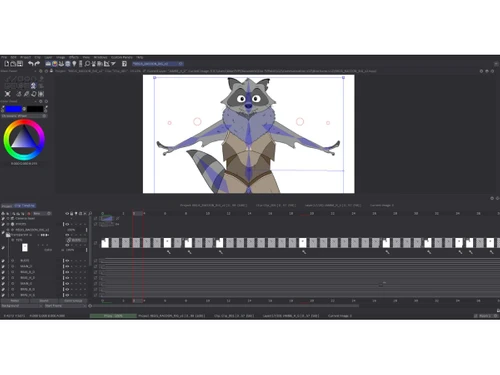Click frame 10 on the top timeline ruler
The image size is (500, 375).
point(207,213)
